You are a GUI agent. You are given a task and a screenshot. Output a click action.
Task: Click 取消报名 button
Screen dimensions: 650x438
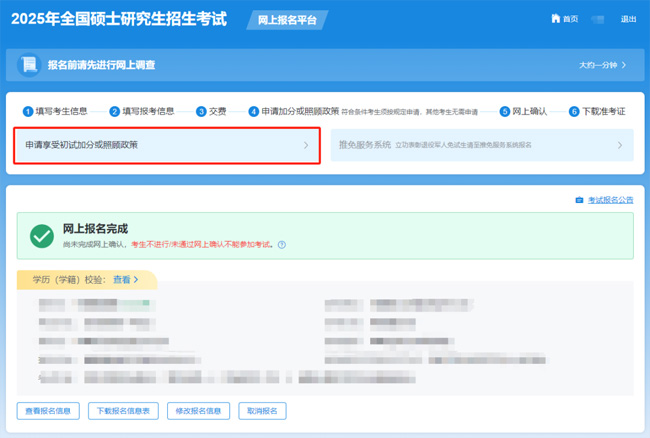pos(262,411)
